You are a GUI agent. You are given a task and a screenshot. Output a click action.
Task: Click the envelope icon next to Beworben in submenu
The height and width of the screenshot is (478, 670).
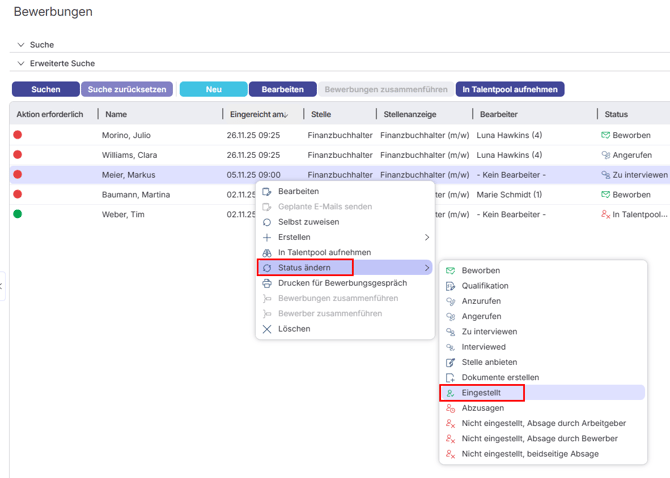click(x=451, y=271)
